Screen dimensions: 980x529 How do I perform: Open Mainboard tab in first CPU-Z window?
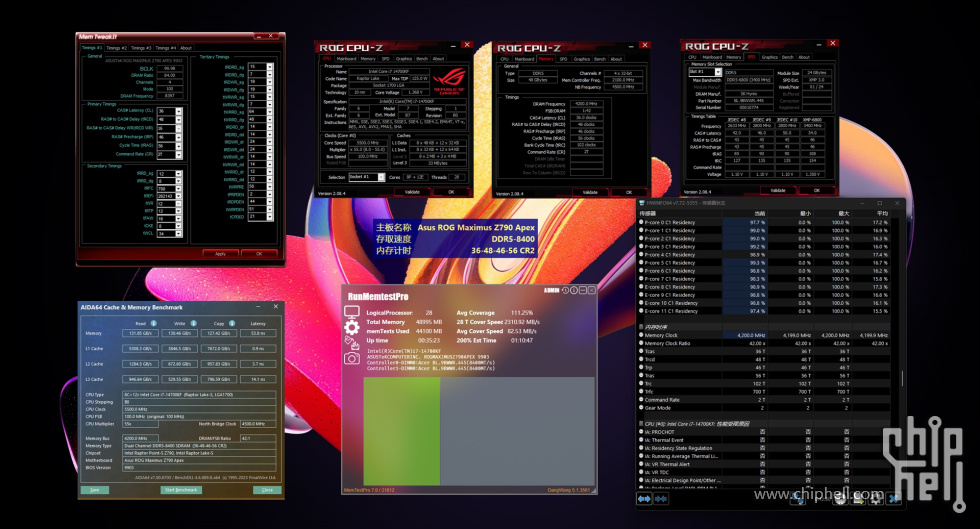pyautogui.click(x=346, y=59)
